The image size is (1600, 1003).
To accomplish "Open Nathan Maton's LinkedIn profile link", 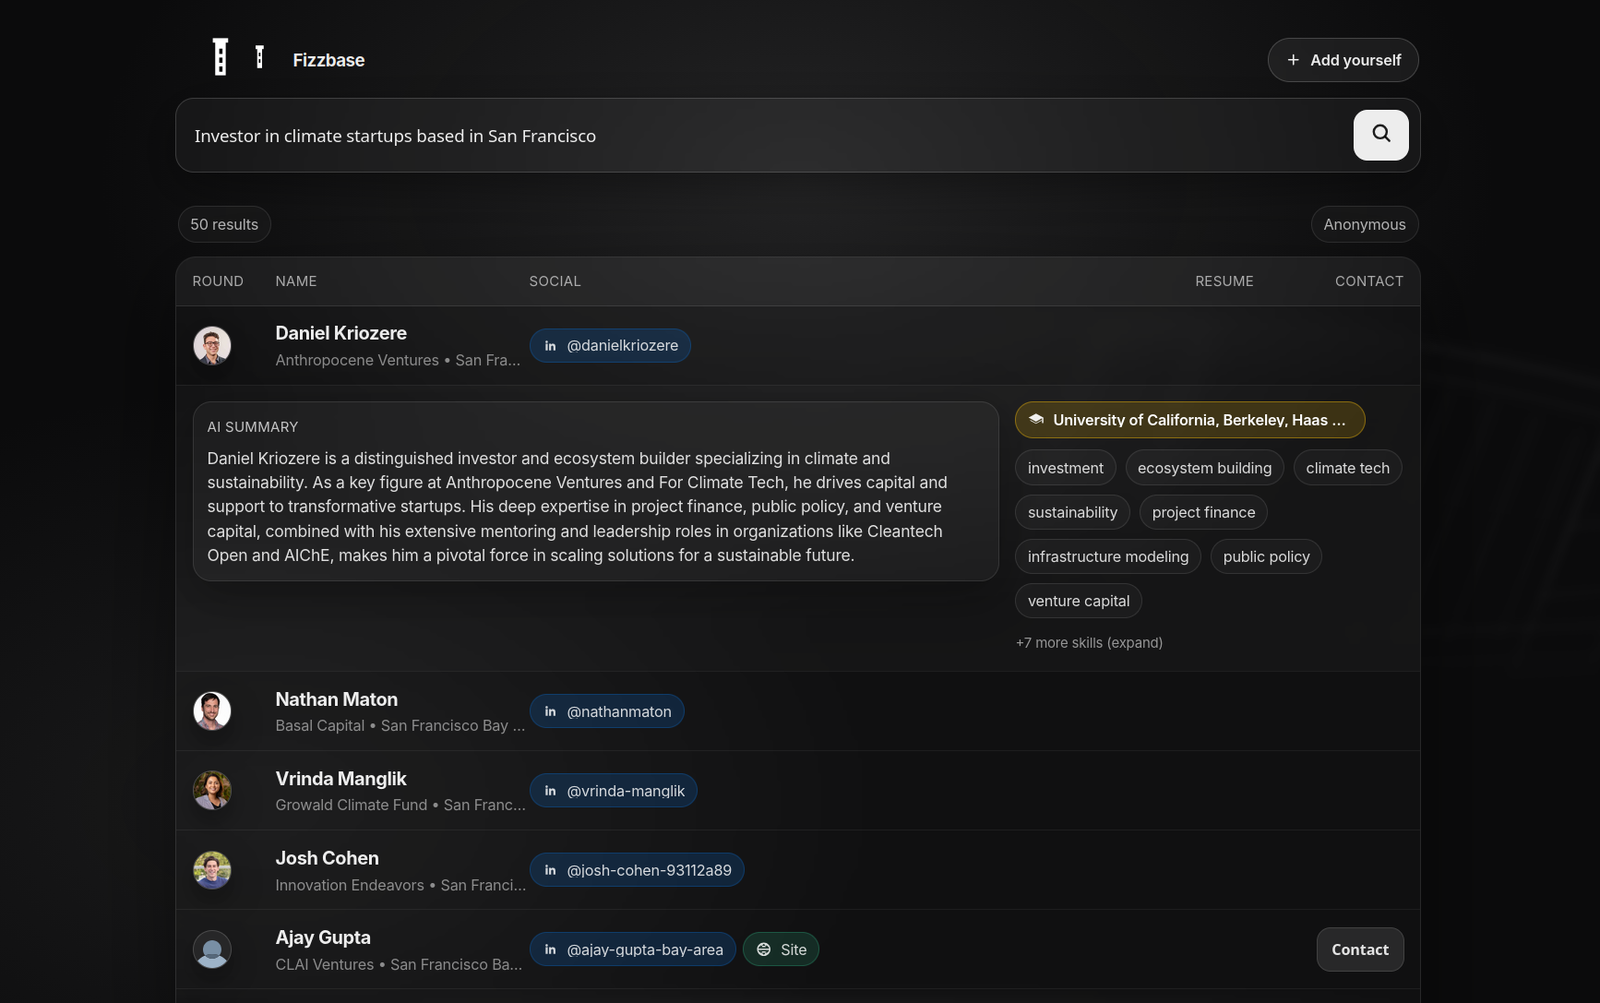I will click(x=607, y=712).
